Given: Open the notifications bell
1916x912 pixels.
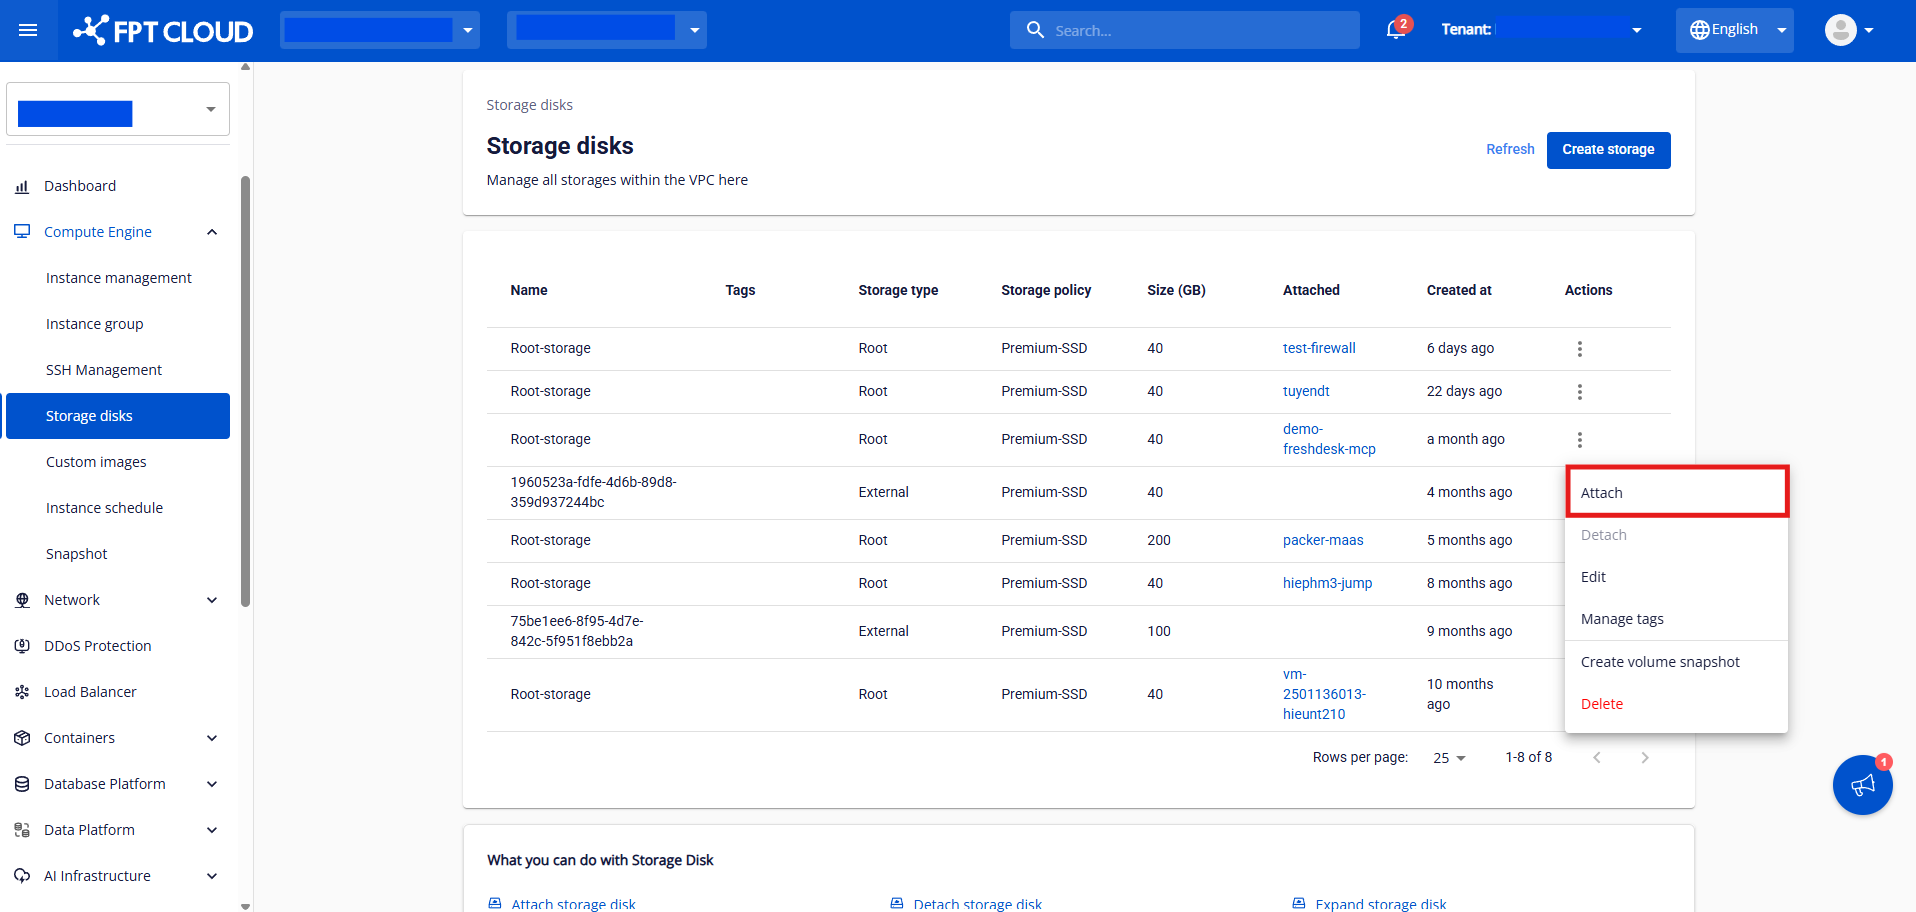Looking at the screenshot, I should click(1396, 30).
